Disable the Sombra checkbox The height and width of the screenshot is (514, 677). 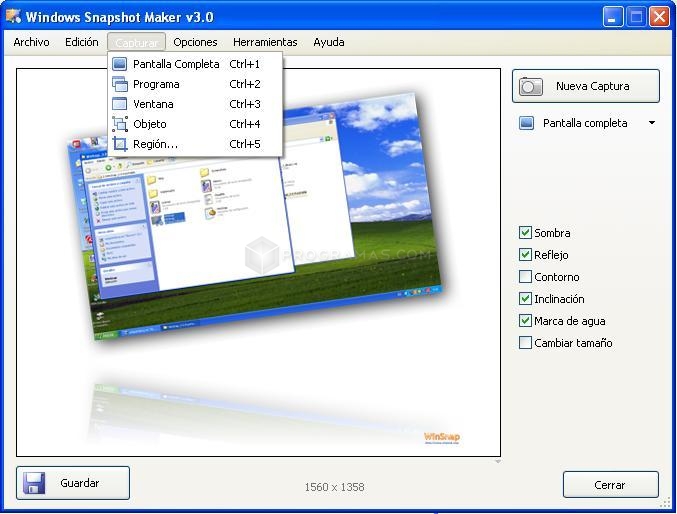click(x=525, y=233)
